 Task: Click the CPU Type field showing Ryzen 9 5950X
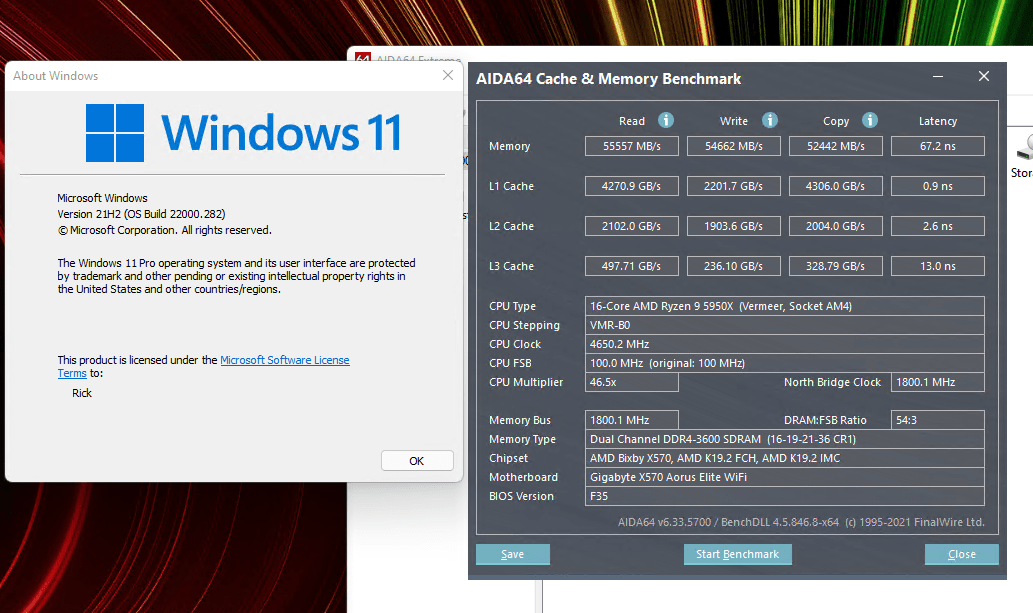coord(785,306)
